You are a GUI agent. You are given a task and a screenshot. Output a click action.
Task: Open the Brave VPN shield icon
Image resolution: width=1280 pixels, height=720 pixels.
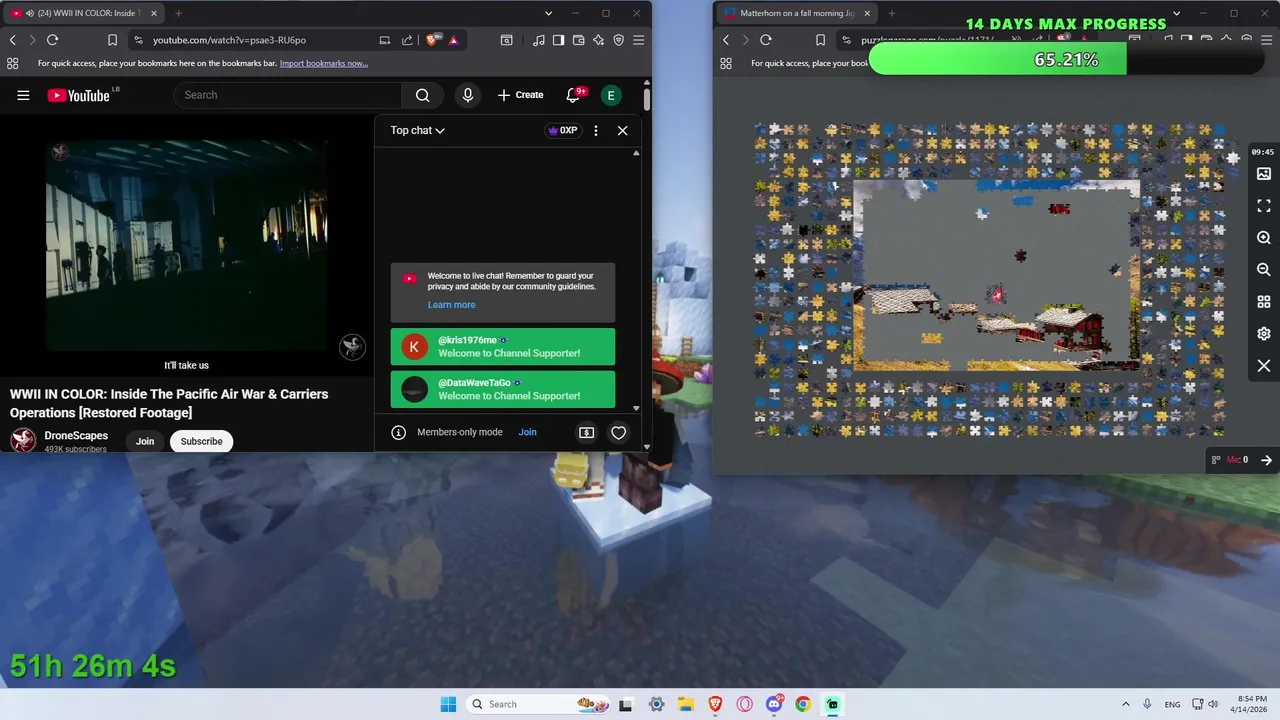coord(618,40)
